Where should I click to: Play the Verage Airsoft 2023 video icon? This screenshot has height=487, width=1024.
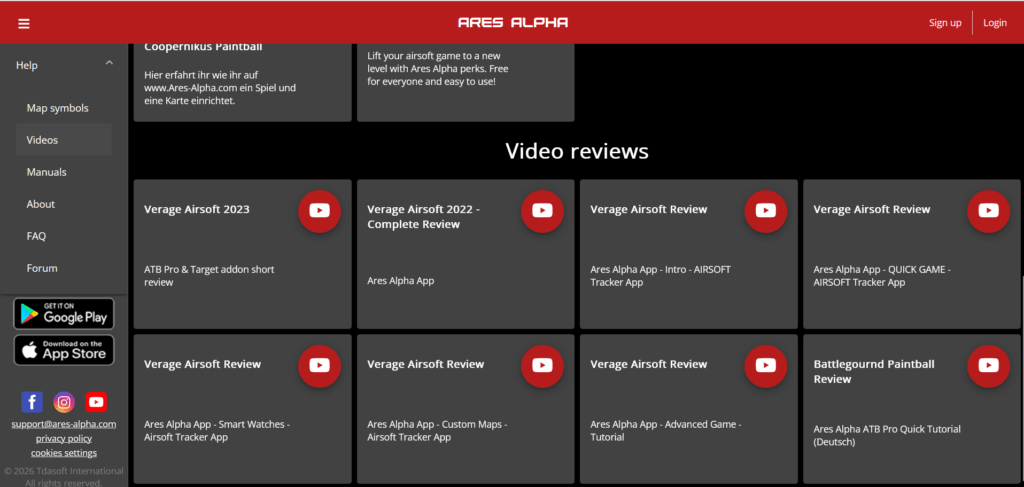point(319,210)
